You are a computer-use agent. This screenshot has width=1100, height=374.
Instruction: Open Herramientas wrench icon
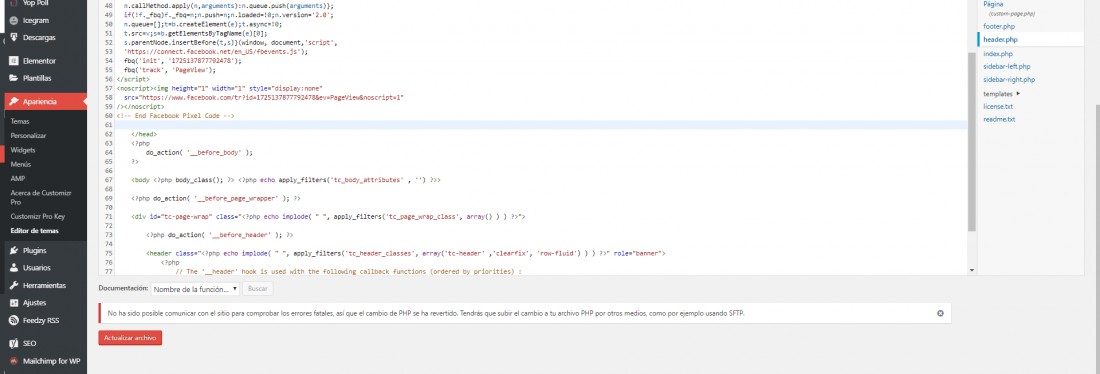click(13, 286)
